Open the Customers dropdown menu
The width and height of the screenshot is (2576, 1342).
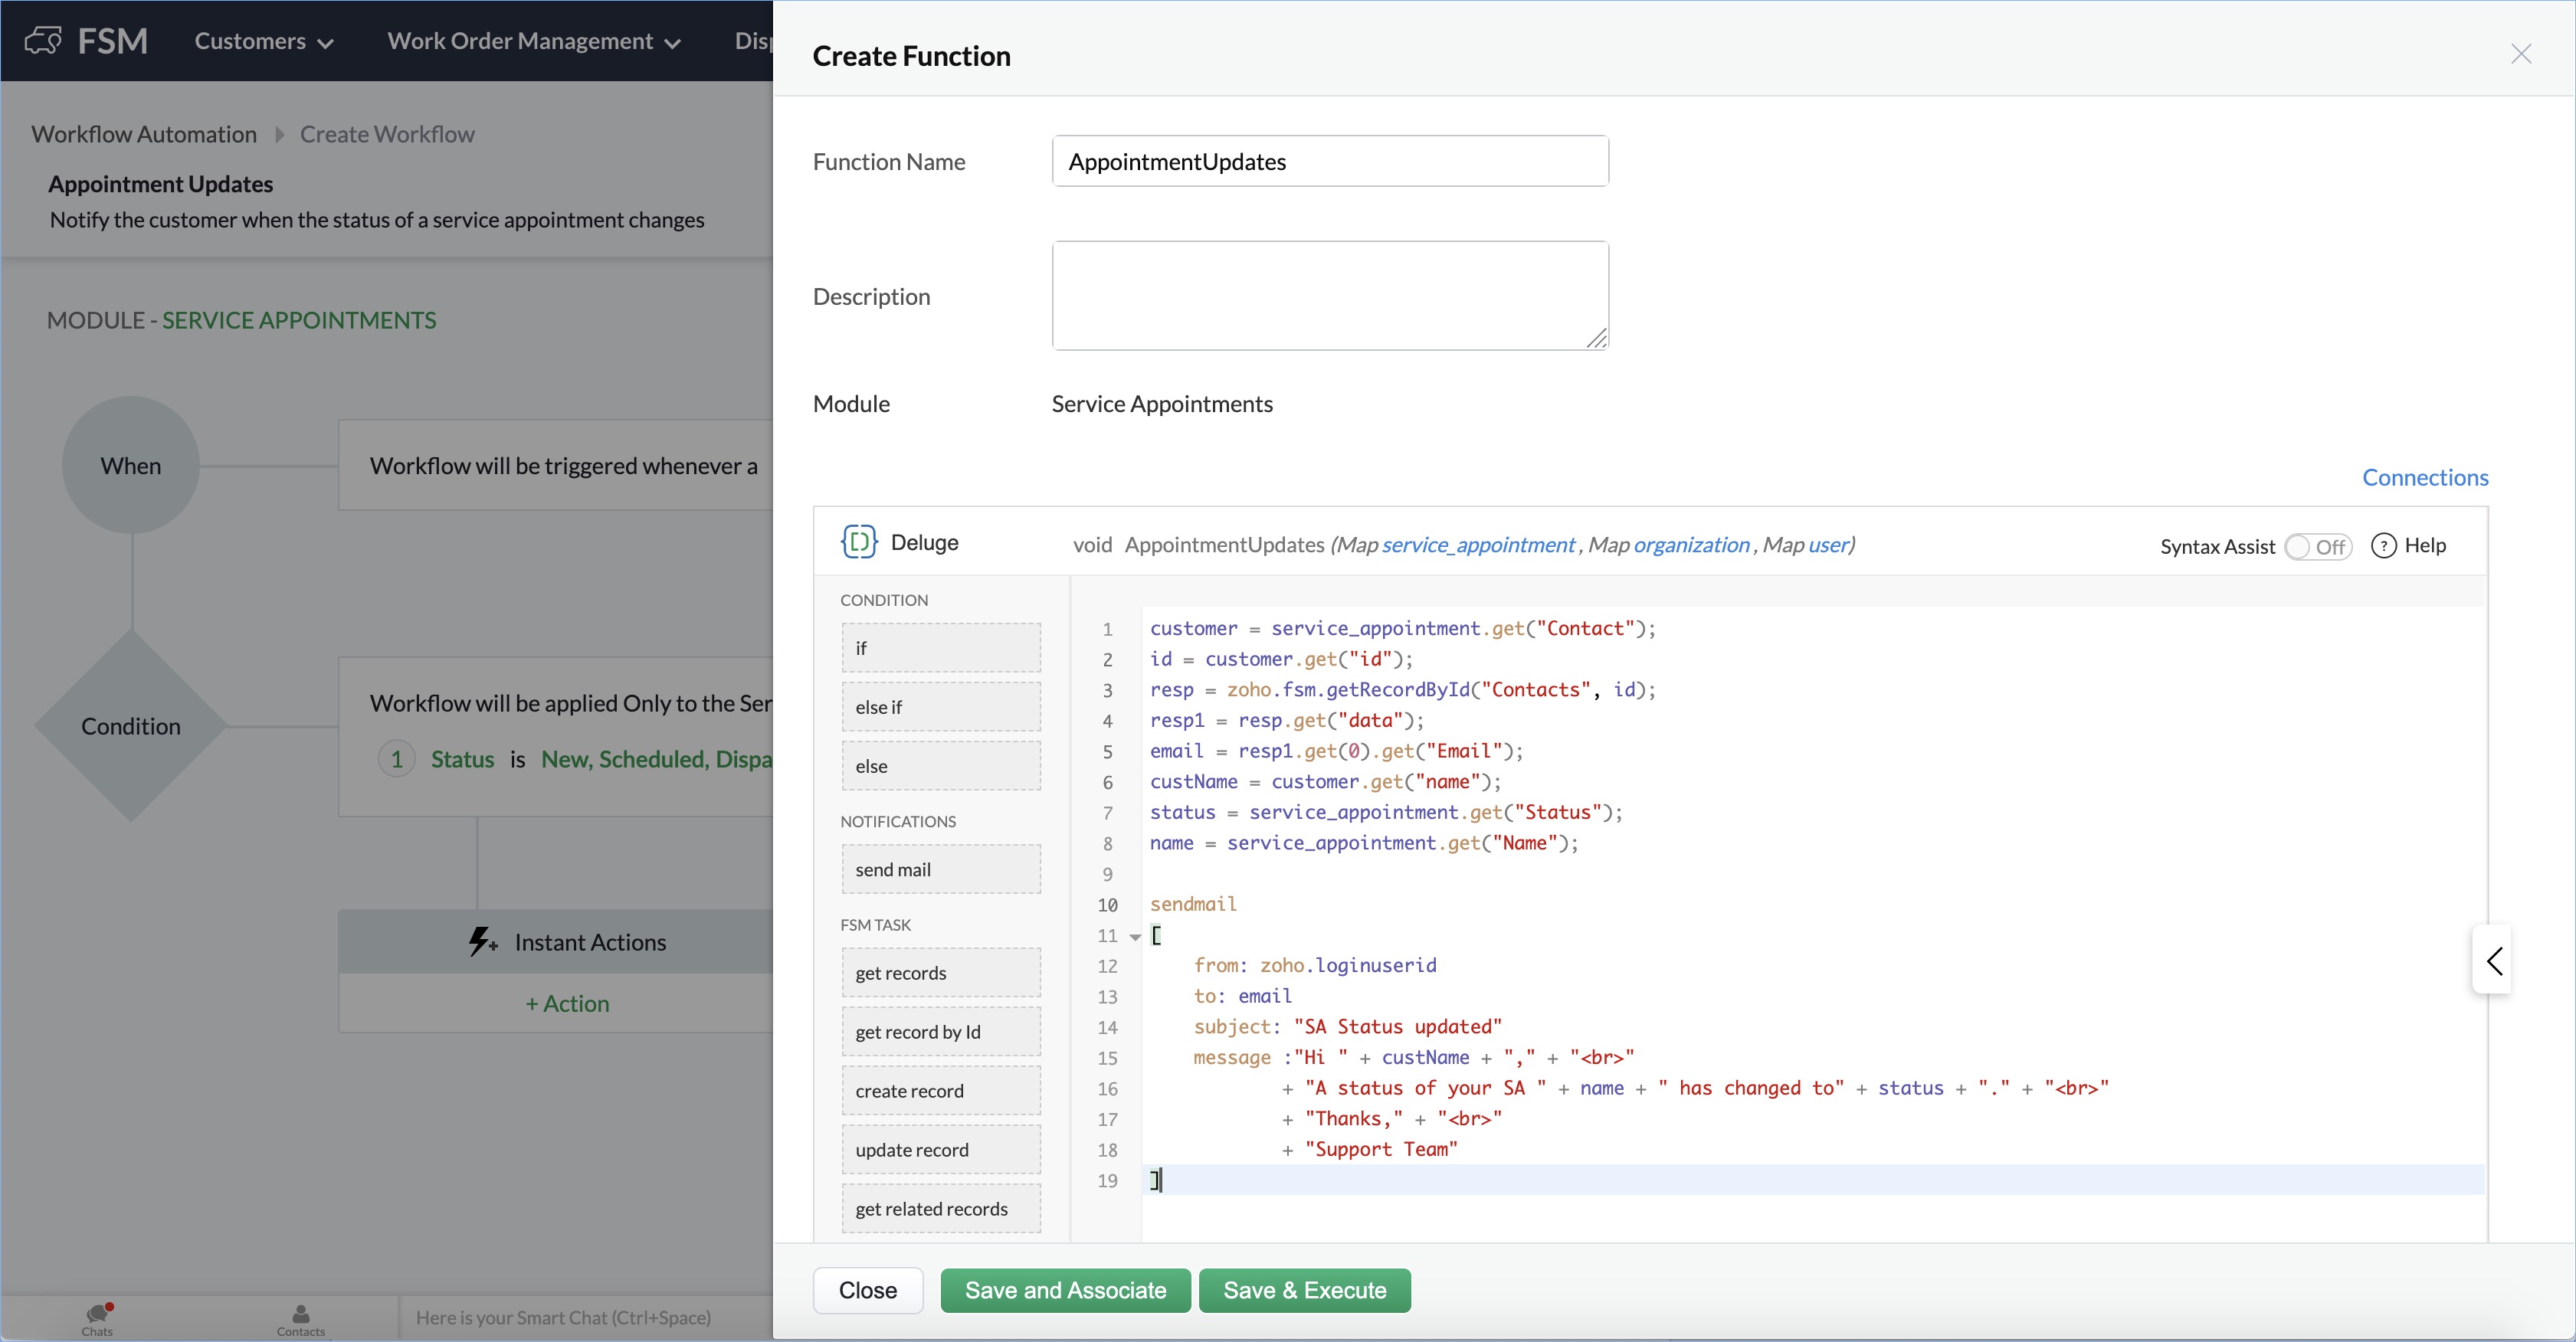263,41
